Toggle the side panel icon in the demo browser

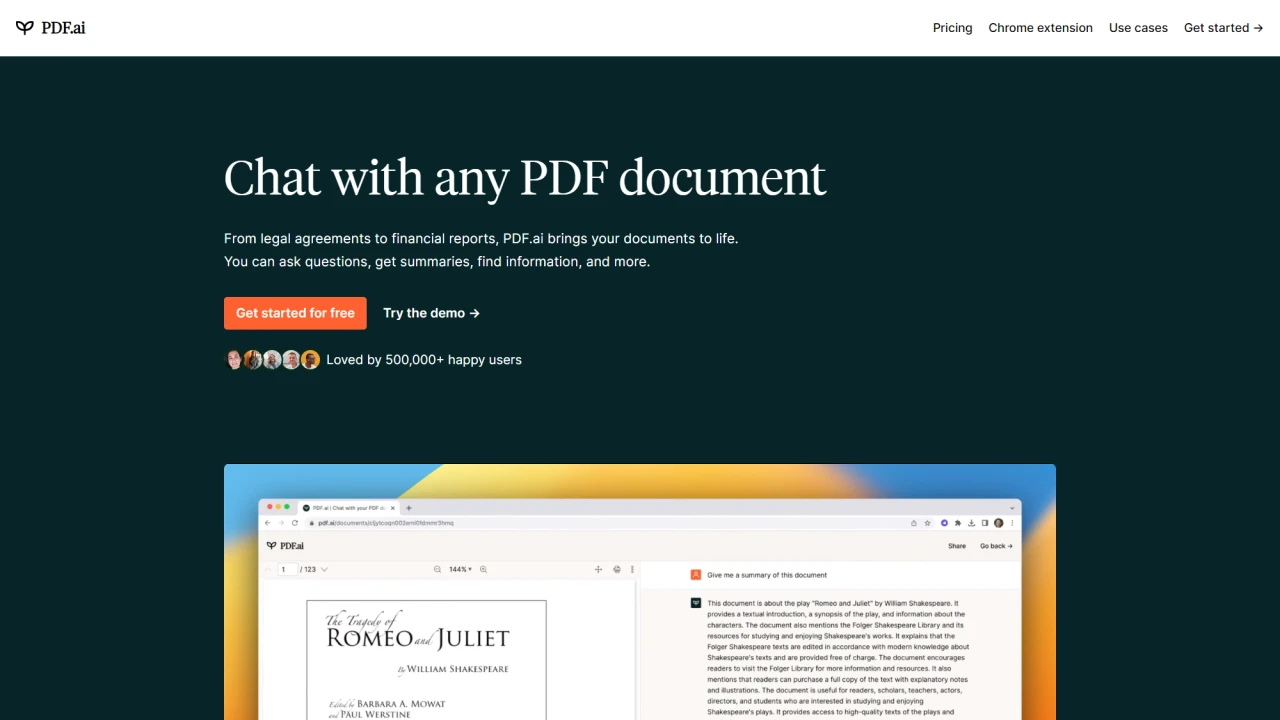[985, 523]
